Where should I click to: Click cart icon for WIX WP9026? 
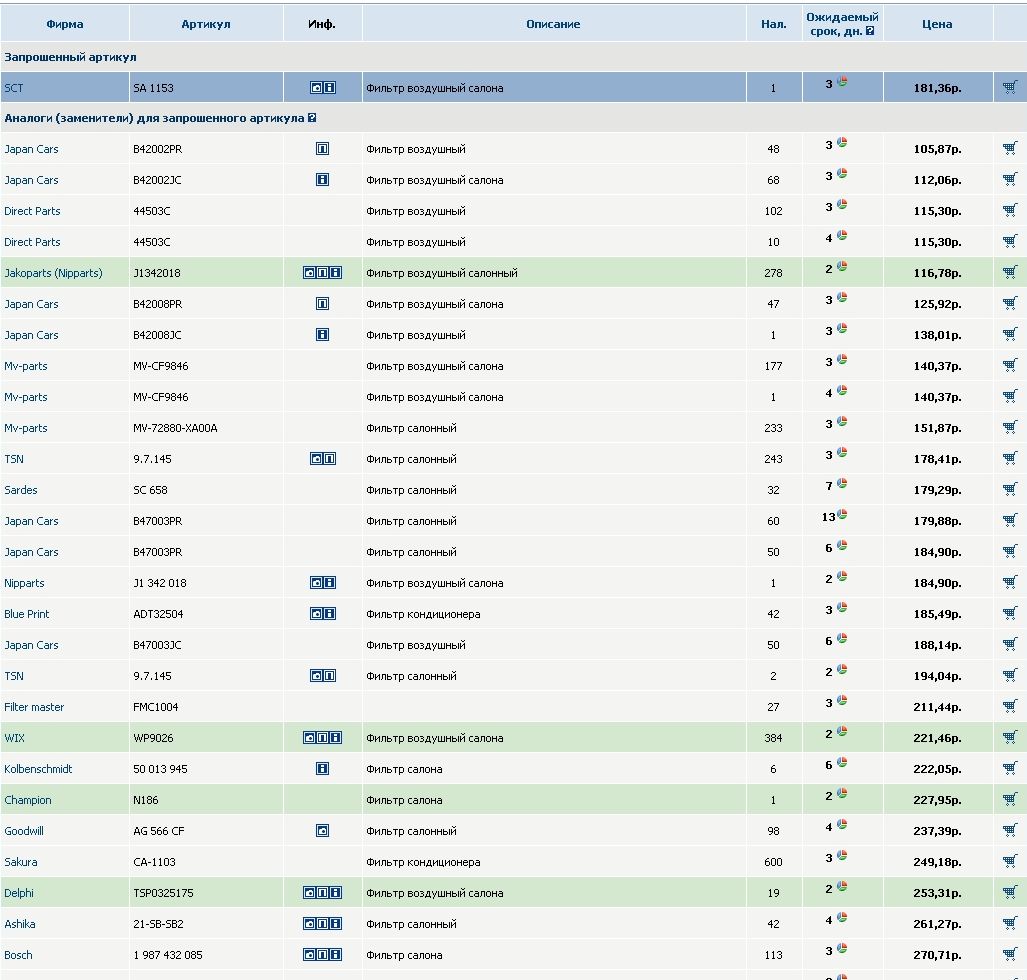point(1009,738)
